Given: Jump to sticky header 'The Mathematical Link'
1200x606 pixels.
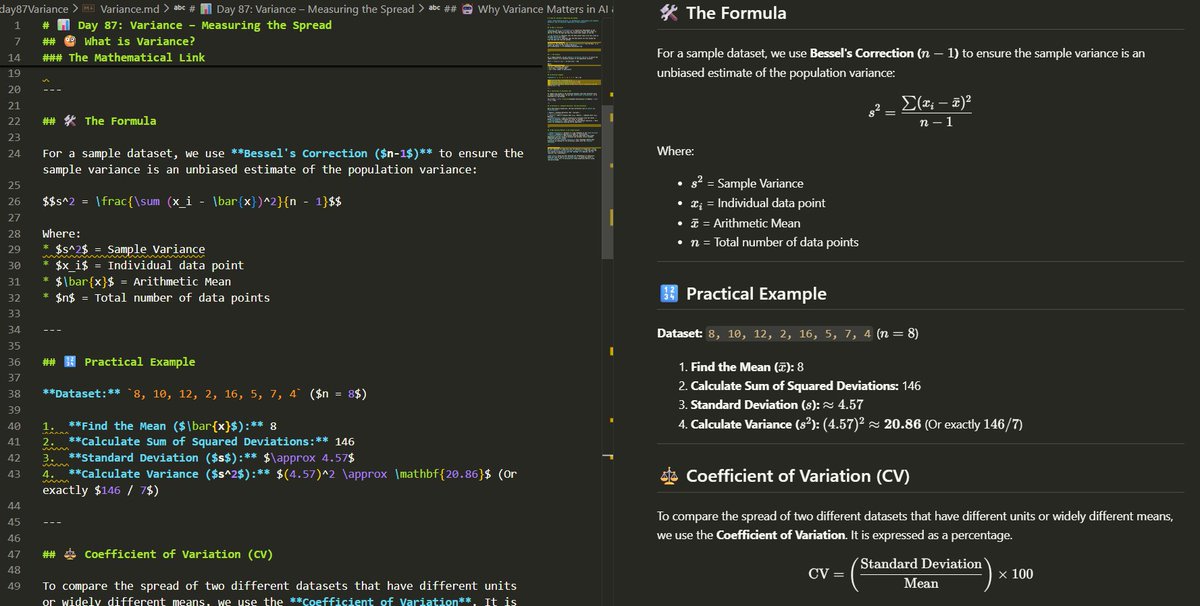Looking at the screenshot, I should point(124,57).
